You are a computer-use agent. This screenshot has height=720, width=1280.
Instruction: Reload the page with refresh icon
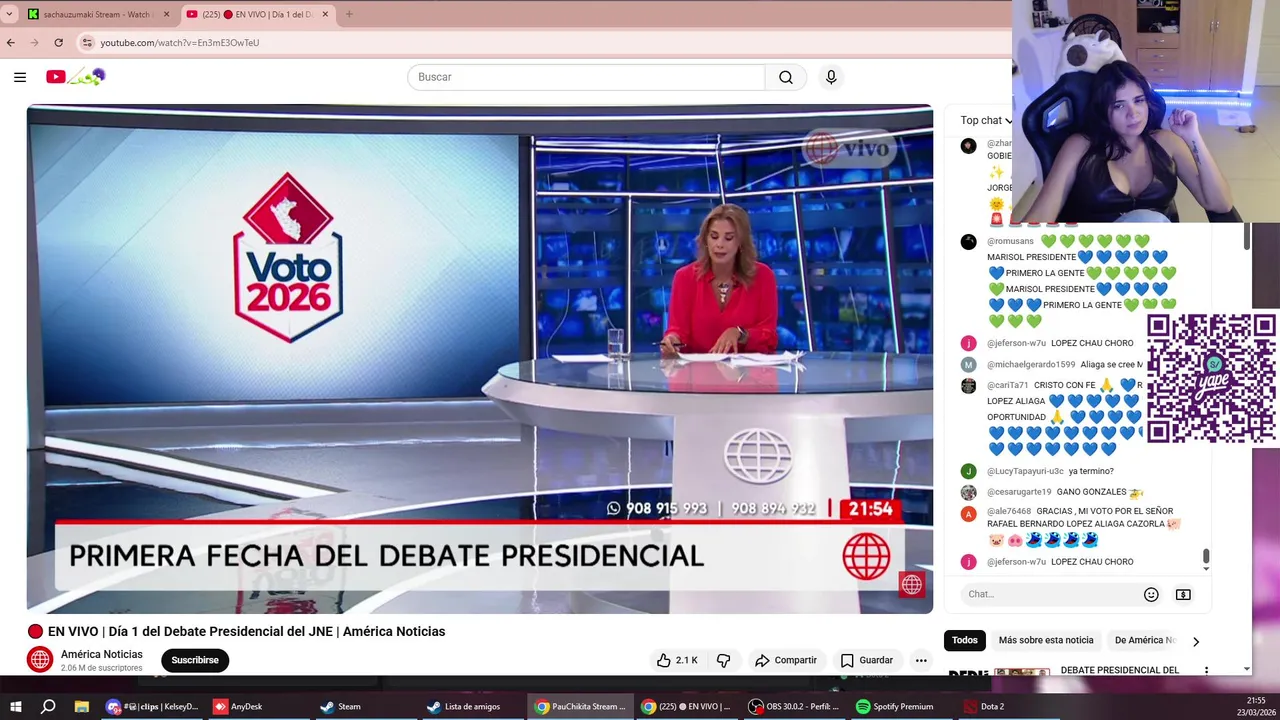(58, 43)
